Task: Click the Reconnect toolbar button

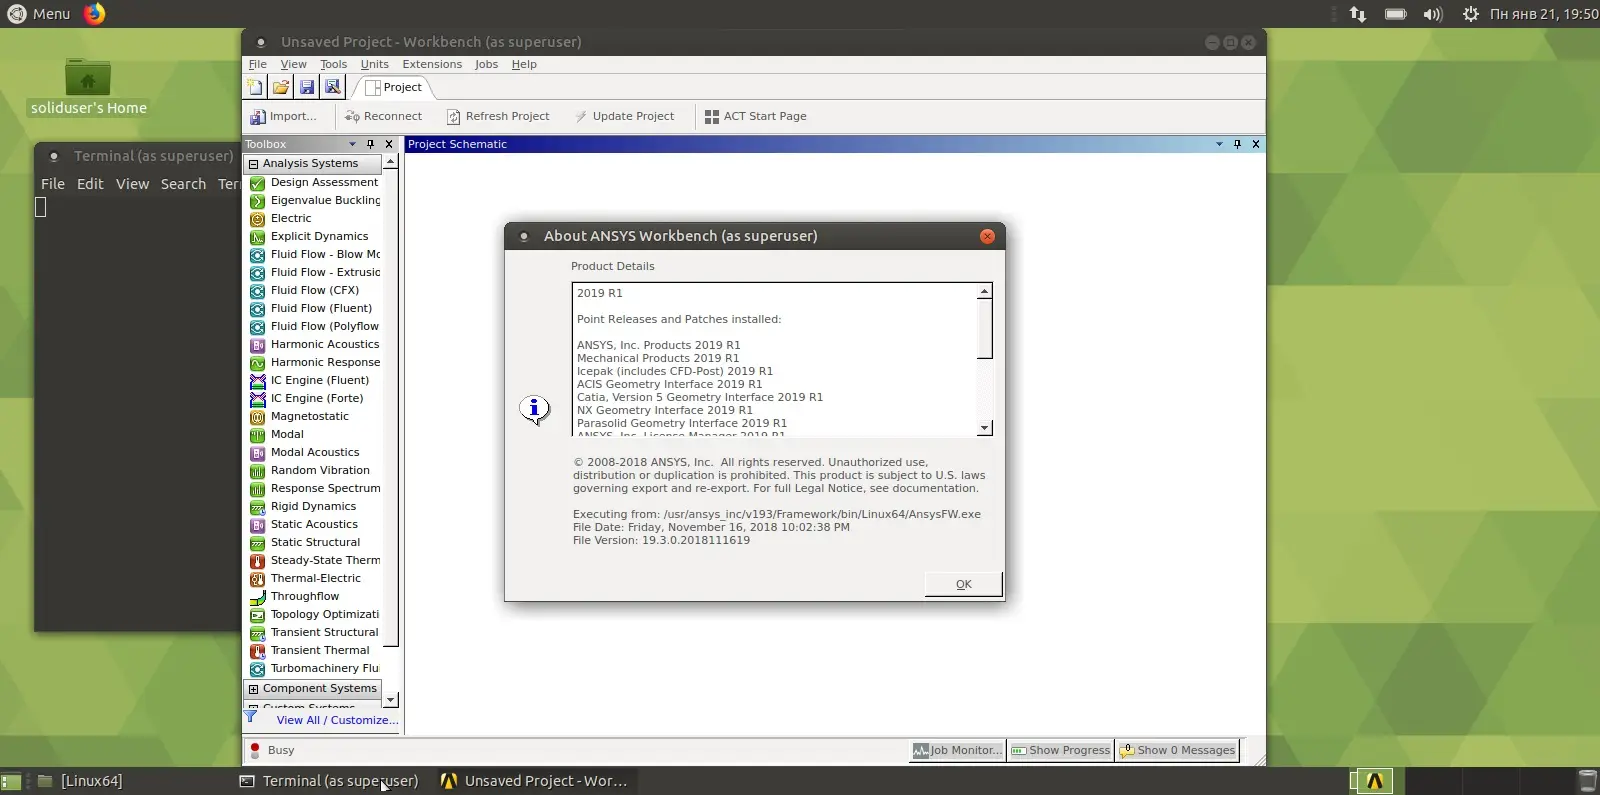Action: [384, 116]
